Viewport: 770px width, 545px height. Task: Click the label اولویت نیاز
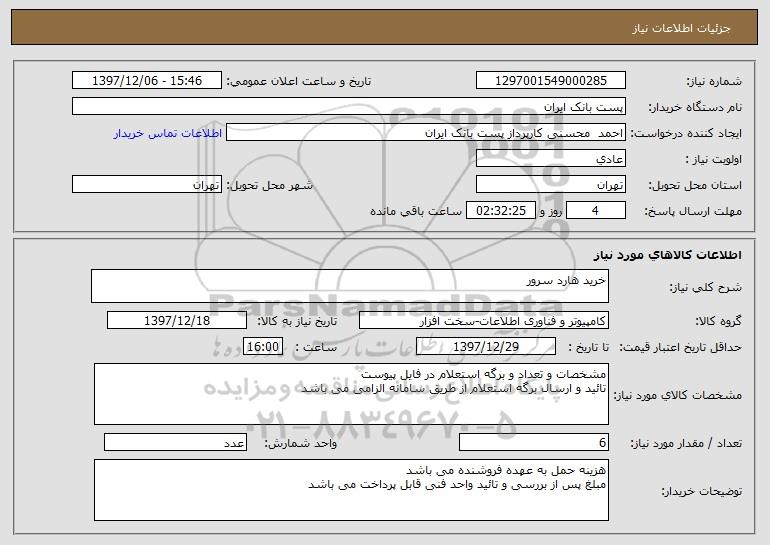[x=714, y=159]
